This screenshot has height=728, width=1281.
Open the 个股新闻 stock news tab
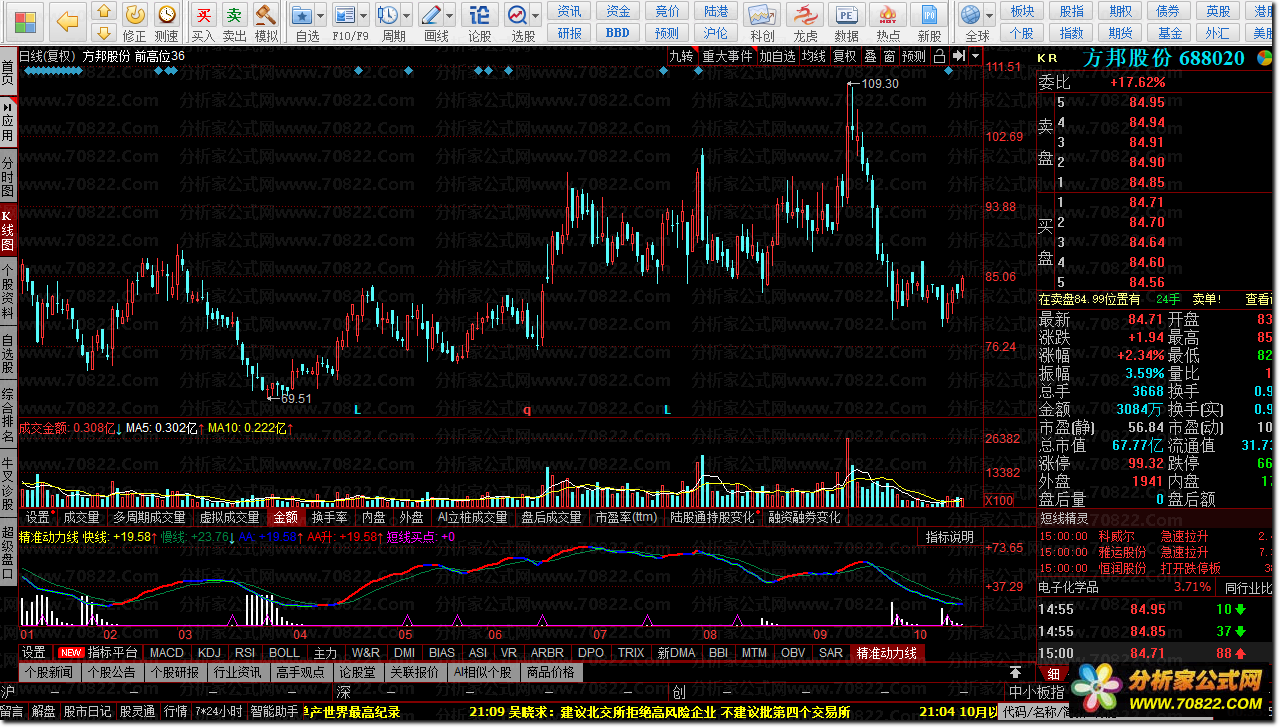49,672
